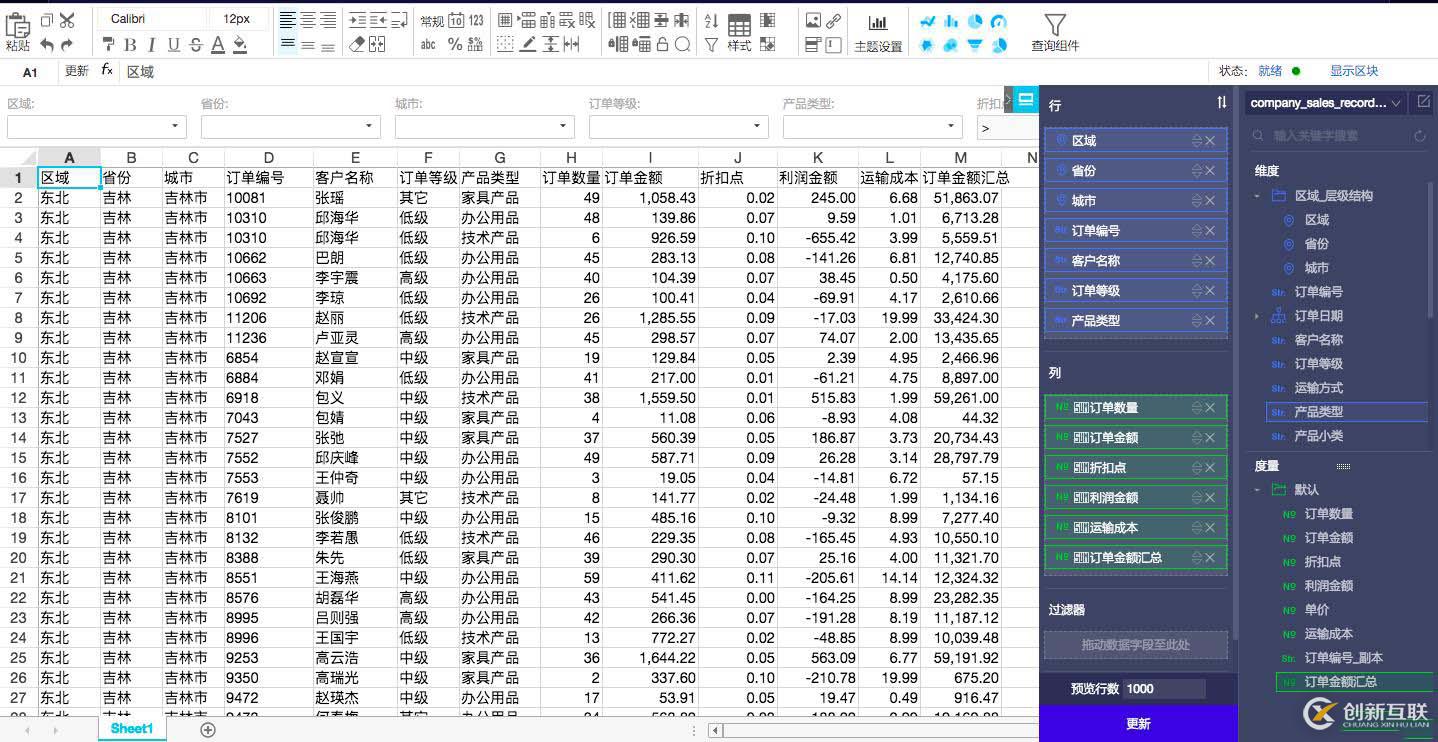
Task: Insert a line chart icon
Action: pyautogui.click(x=928, y=21)
